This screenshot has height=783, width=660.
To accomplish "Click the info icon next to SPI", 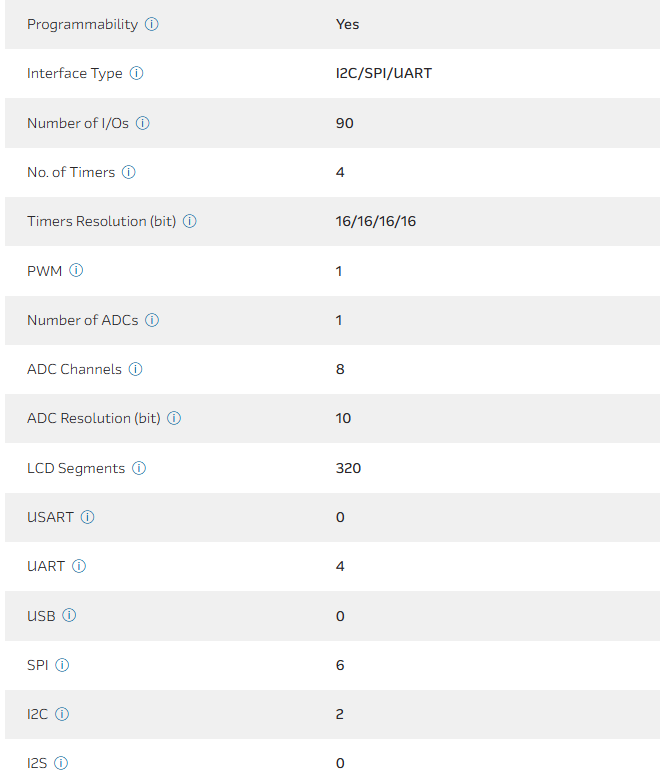I will click(x=63, y=665).
